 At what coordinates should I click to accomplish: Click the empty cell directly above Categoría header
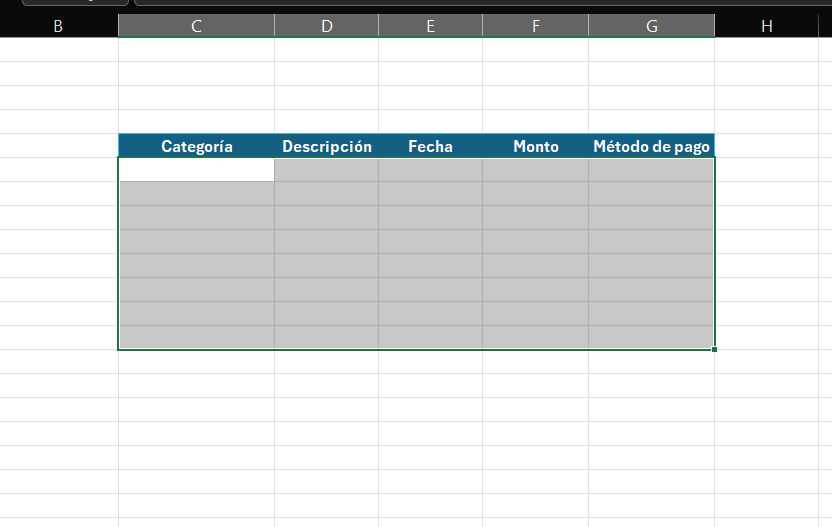[196, 122]
